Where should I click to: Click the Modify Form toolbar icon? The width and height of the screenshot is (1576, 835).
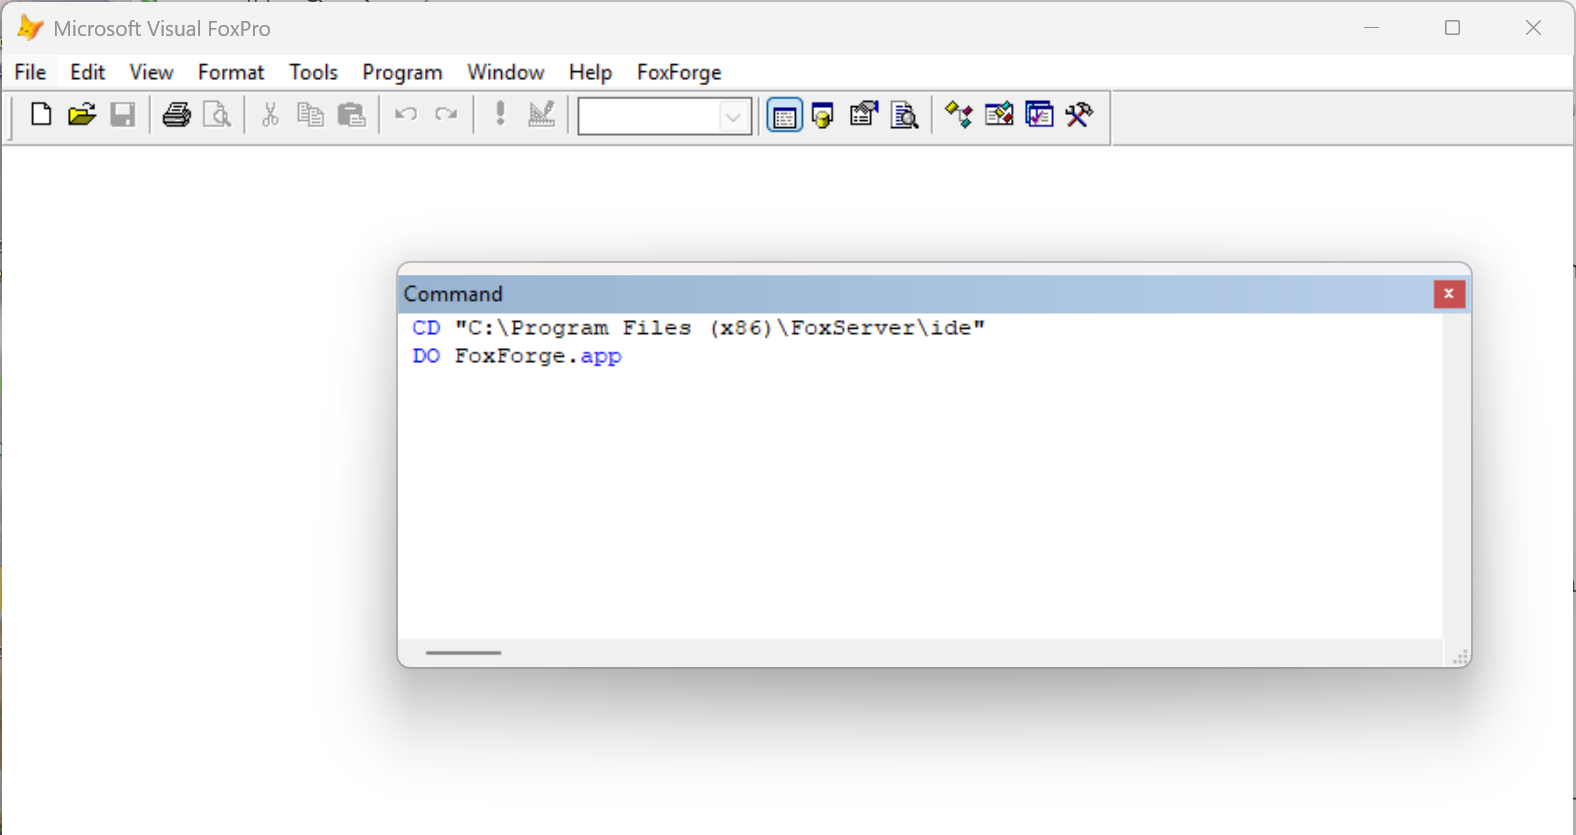point(542,115)
